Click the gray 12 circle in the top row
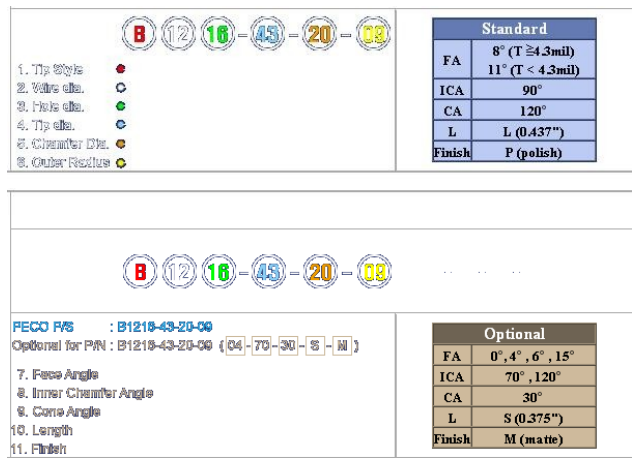The width and height of the screenshot is (638, 472). [x=177, y=36]
